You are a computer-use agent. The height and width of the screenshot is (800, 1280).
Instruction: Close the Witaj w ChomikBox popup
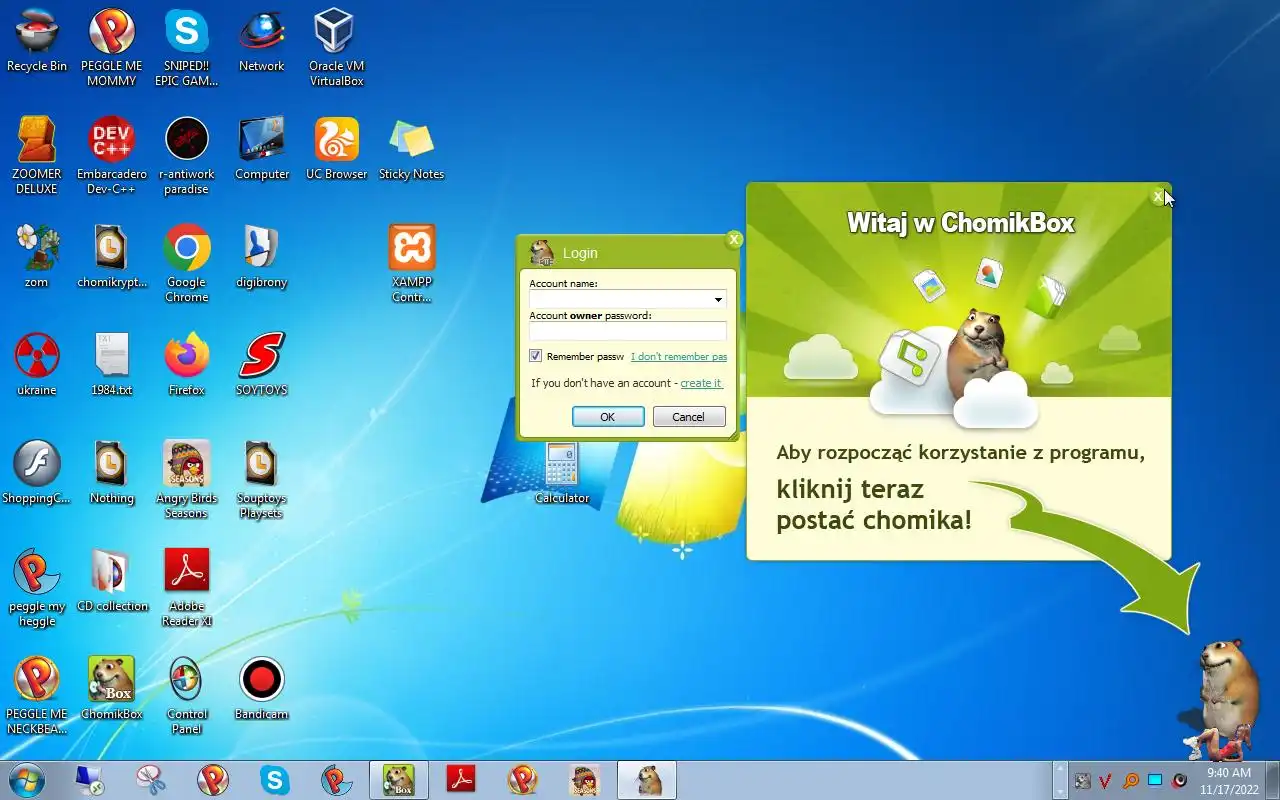(x=1159, y=196)
